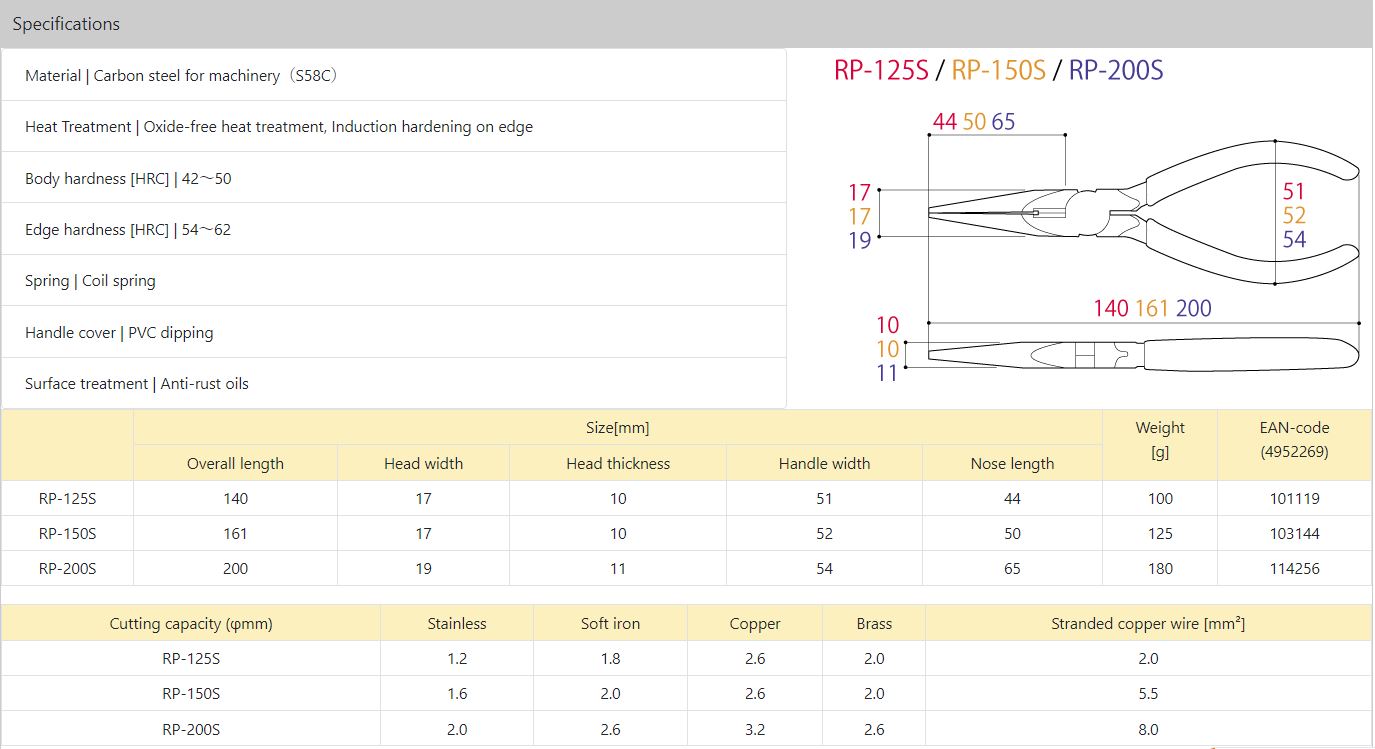
Task: Select the red RP-125S title above the diagram
Action: [x=881, y=70]
